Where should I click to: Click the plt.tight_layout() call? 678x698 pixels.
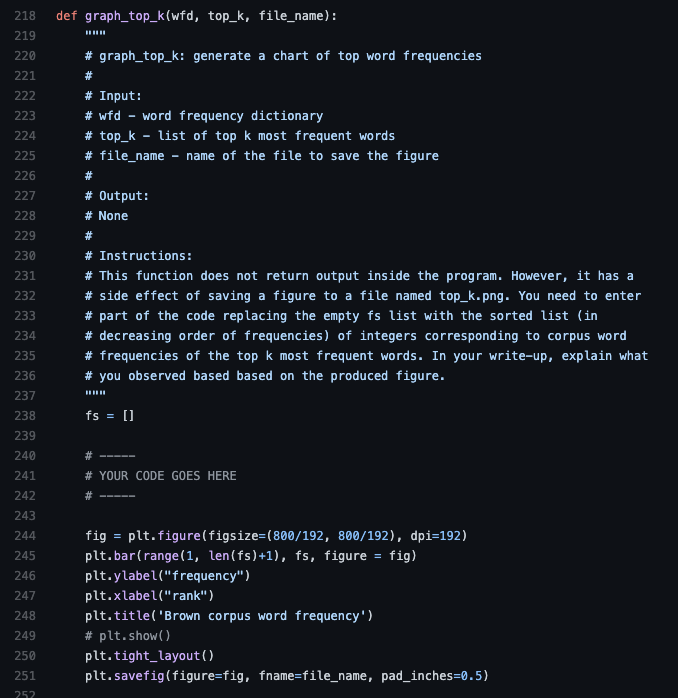(150, 656)
